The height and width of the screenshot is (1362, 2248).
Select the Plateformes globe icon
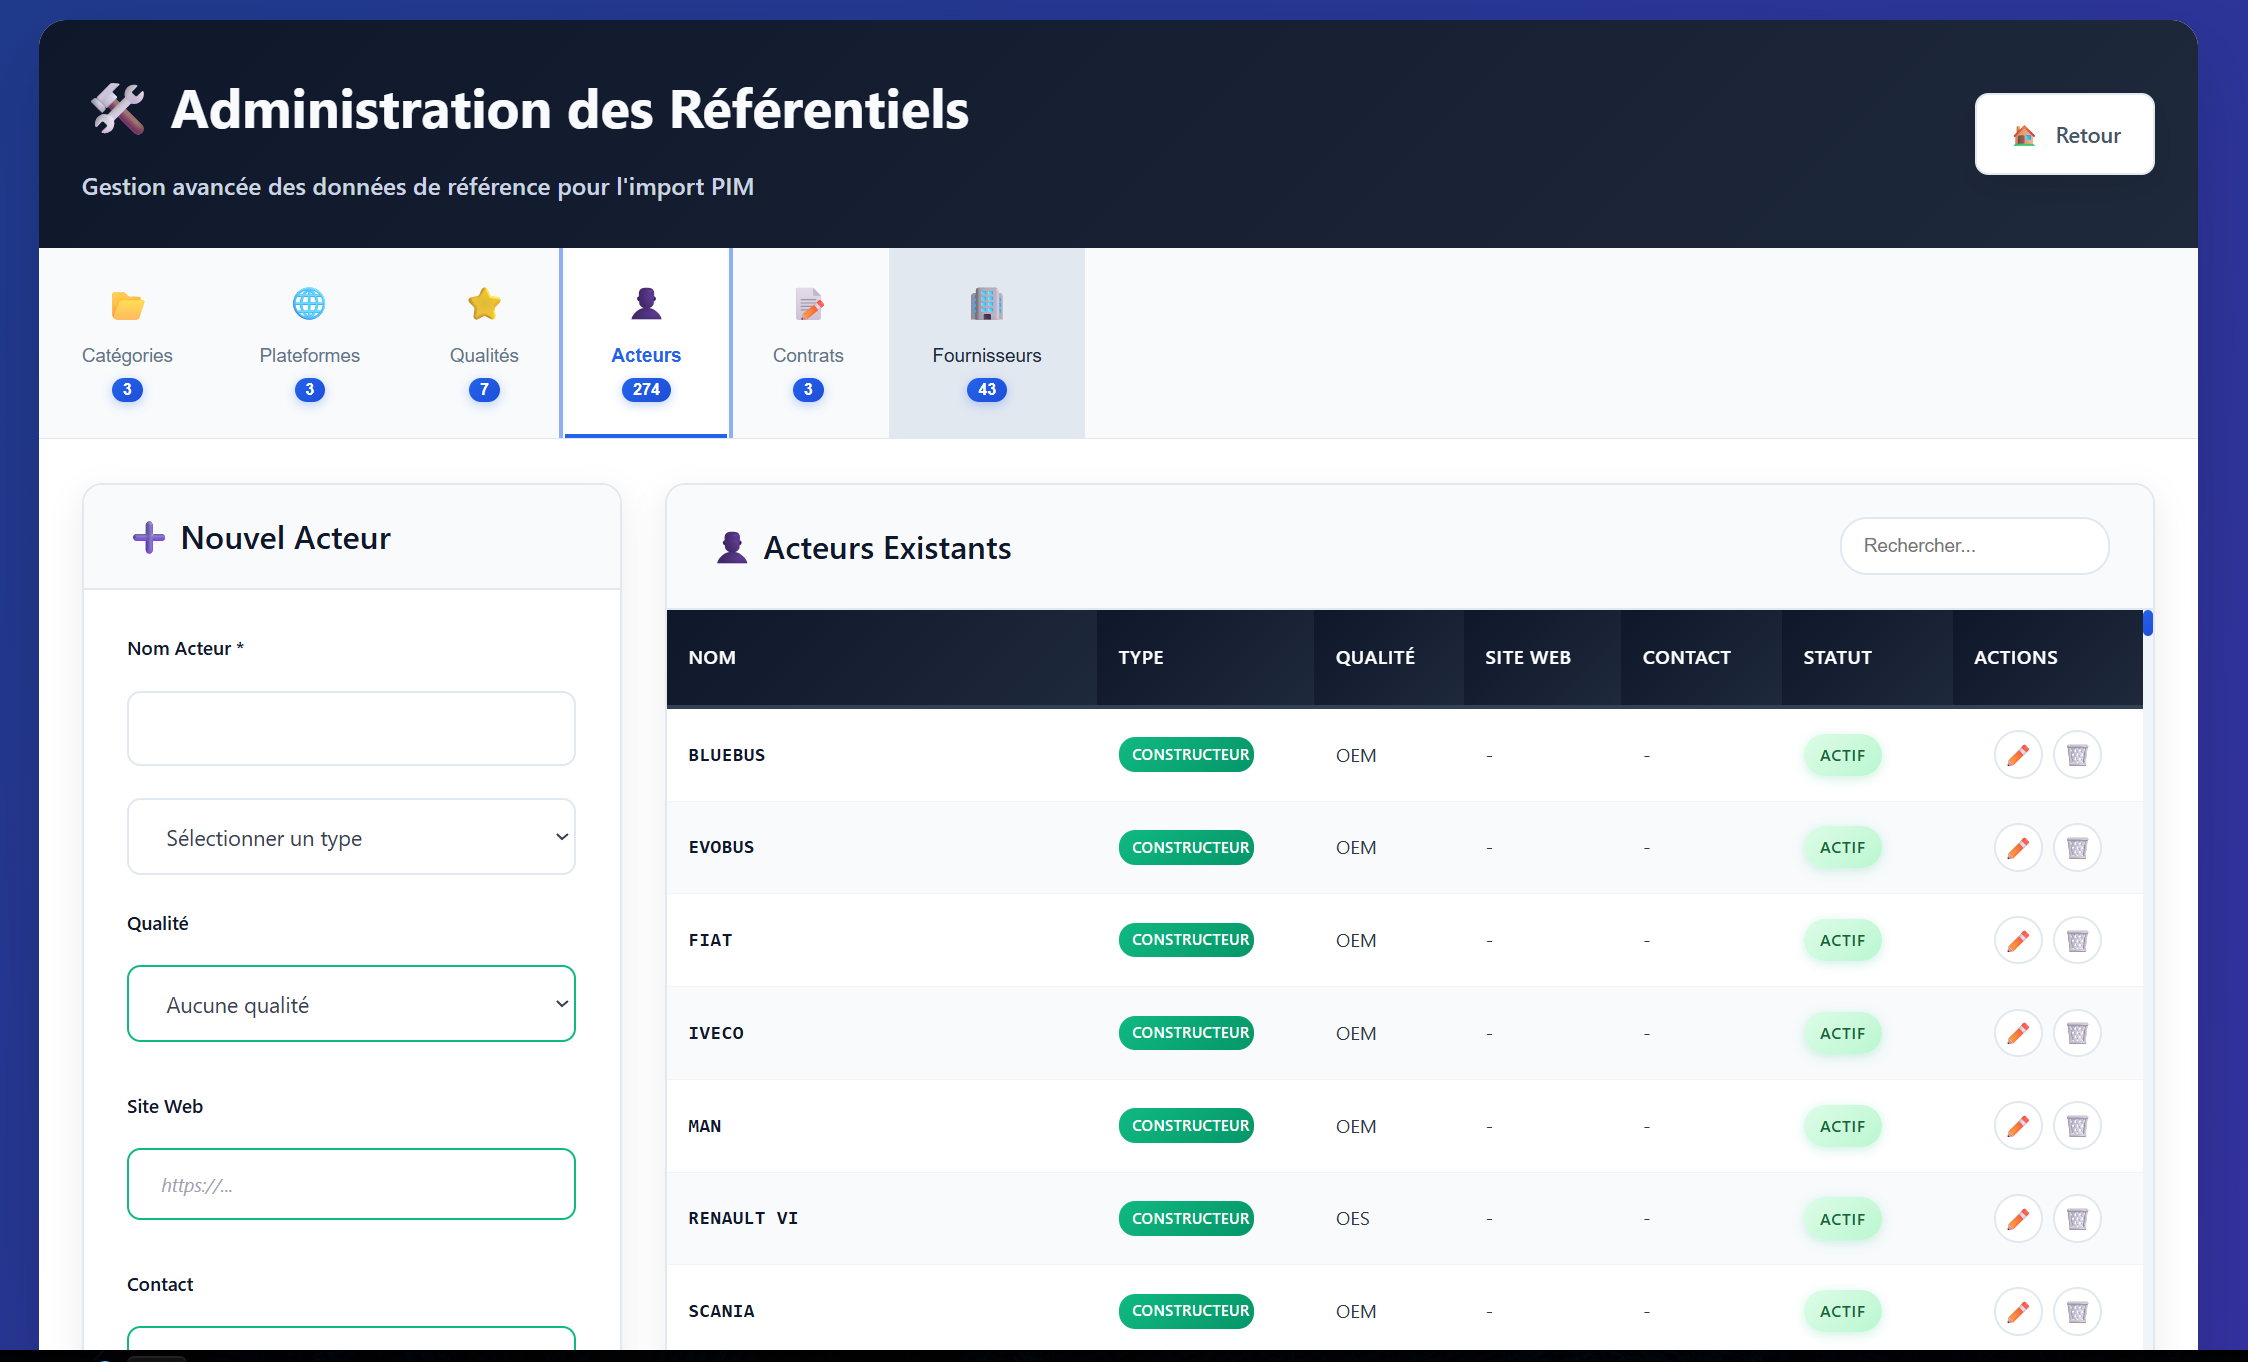coord(309,303)
